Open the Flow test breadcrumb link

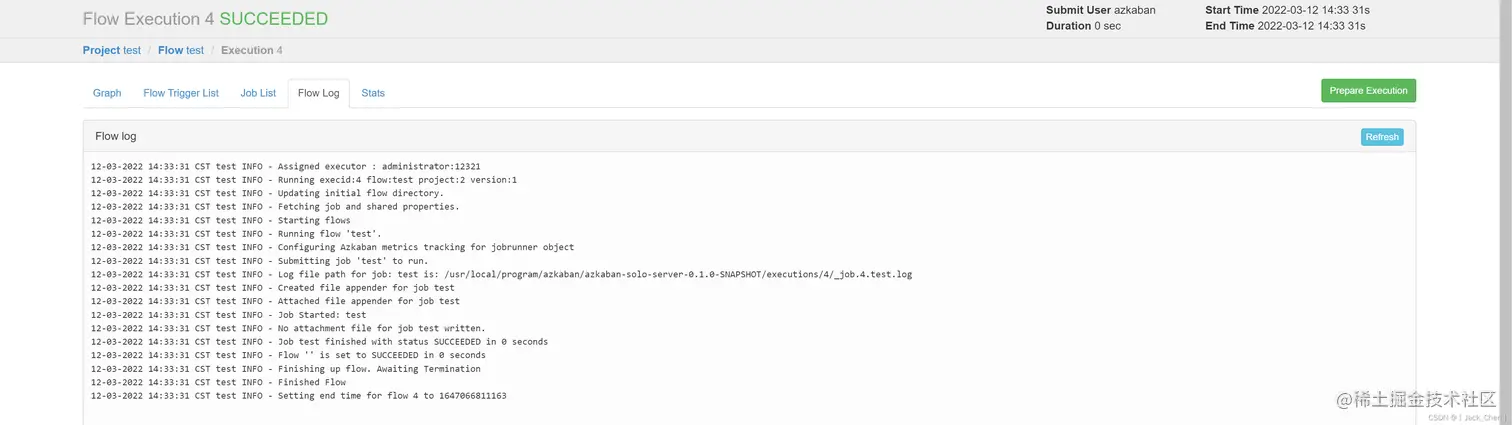(181, 50)
